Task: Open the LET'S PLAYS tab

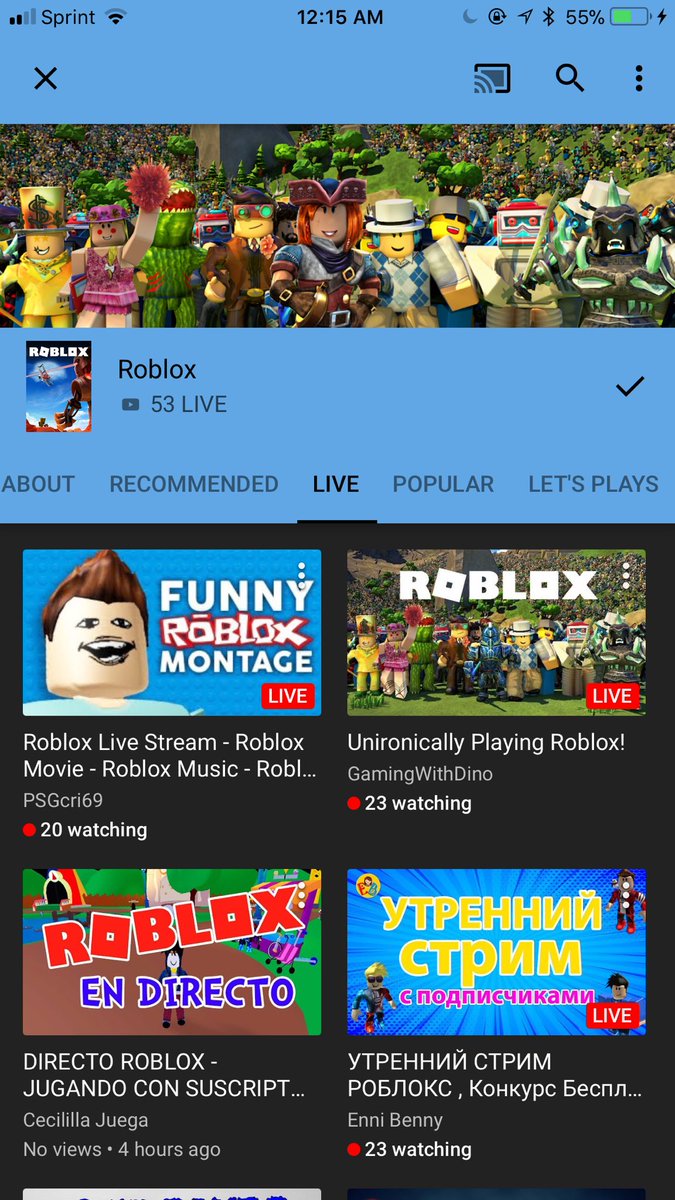Action: (x=593, y=484)
